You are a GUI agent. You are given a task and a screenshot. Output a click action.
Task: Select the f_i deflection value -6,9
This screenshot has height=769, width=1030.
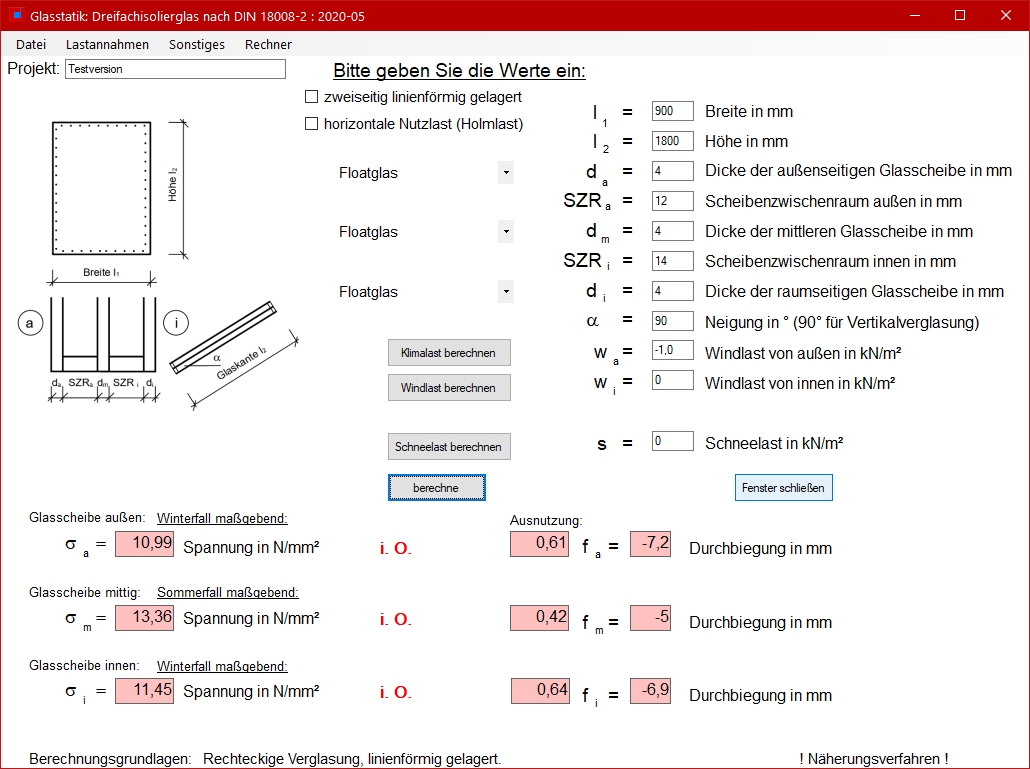click(x=650, y=691)
